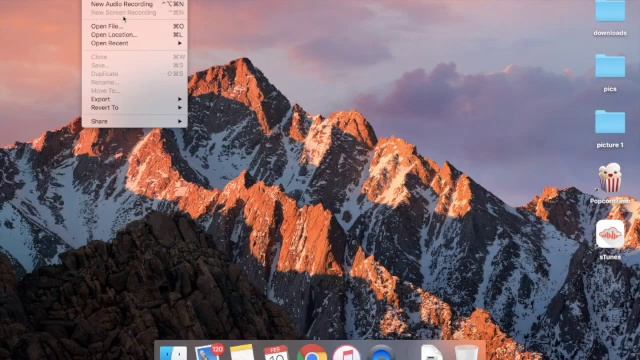This screenshot has width=640, height=360.
Task: Expand the Open Recent submenu
Action: 135,43
